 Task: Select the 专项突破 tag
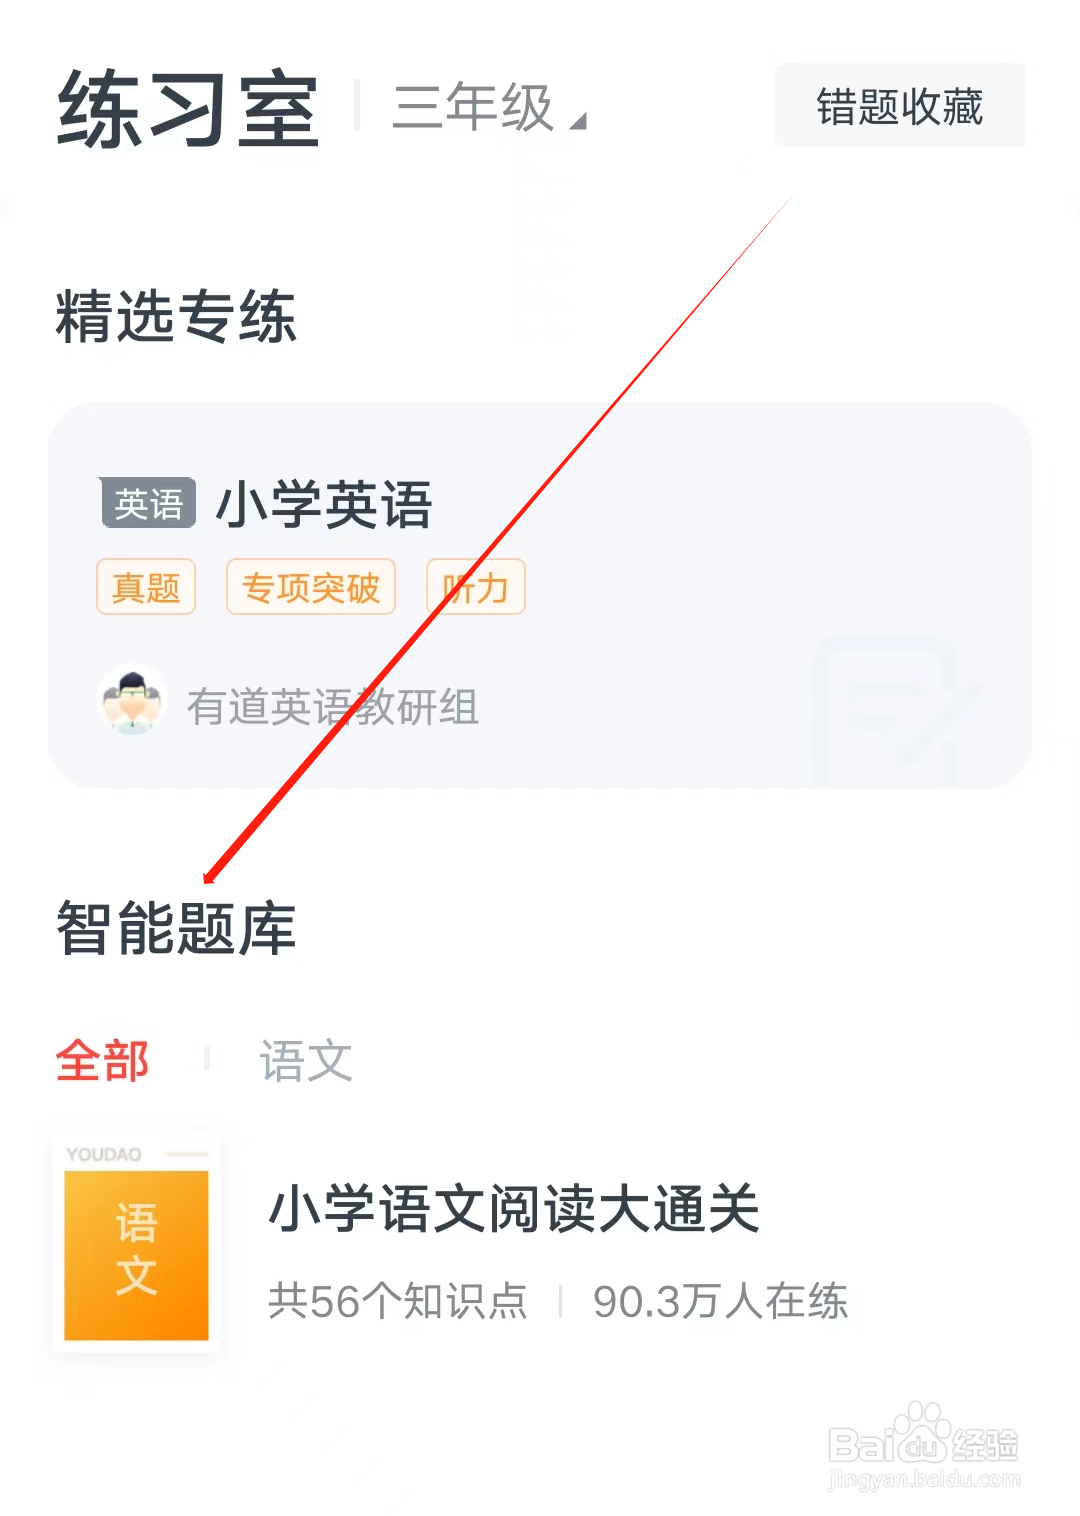click(x=311, y=587)
